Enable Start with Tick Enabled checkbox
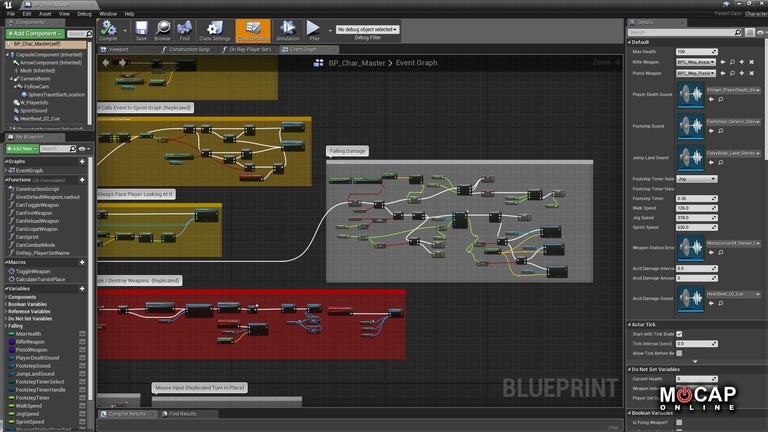The height and width of the screenshot is (432, 768). click(x=680, y=334)
